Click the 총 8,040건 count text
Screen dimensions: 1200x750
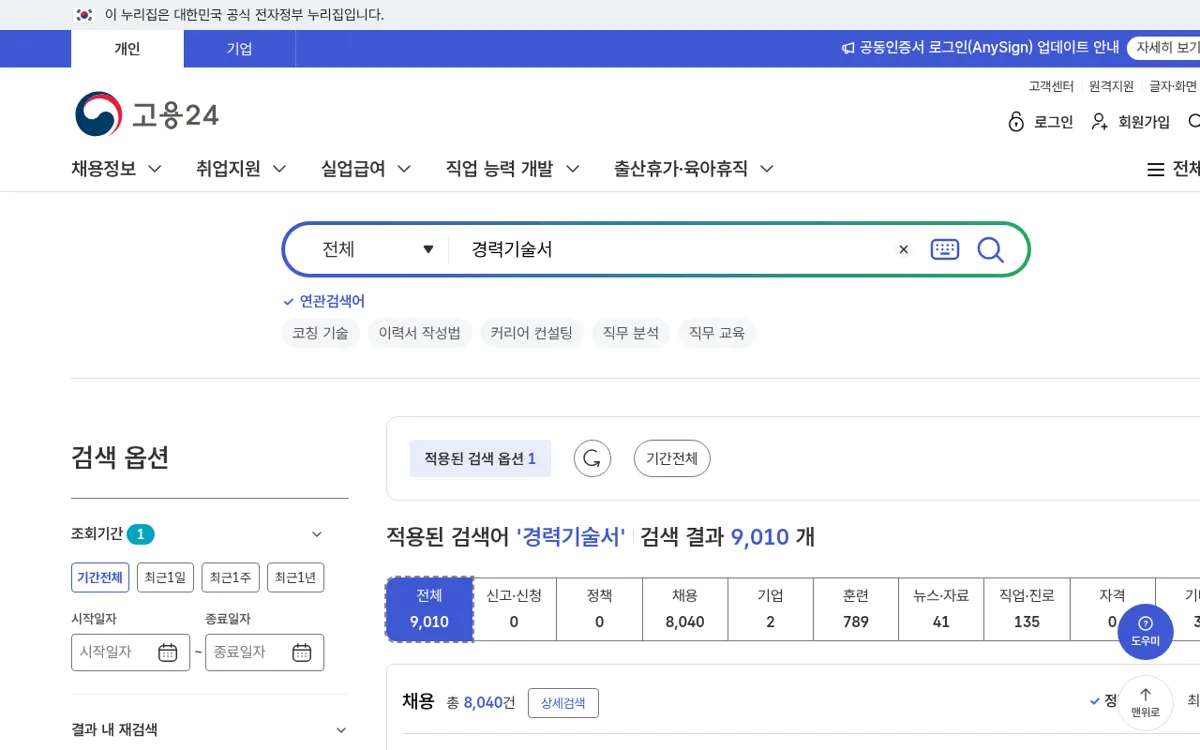pos(480,702)
